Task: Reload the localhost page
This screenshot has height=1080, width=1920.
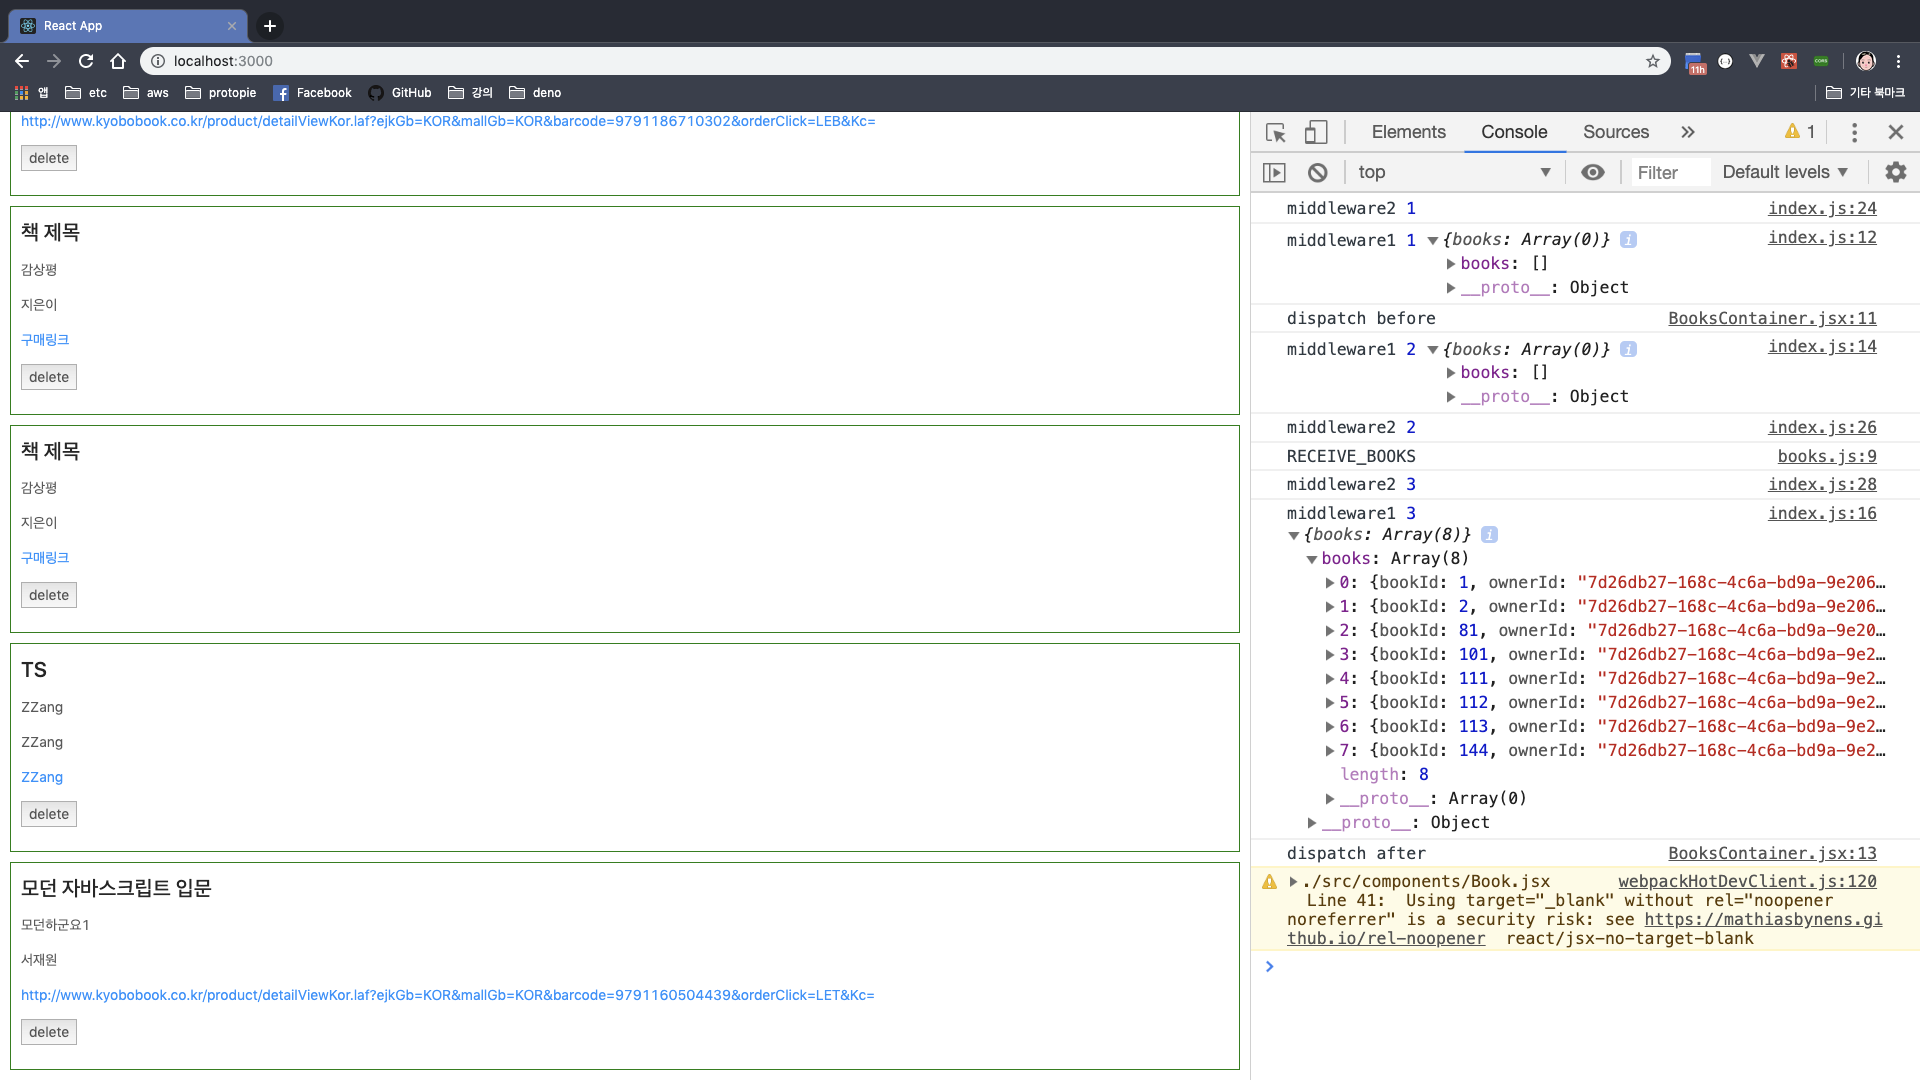Action: point(86,61)
